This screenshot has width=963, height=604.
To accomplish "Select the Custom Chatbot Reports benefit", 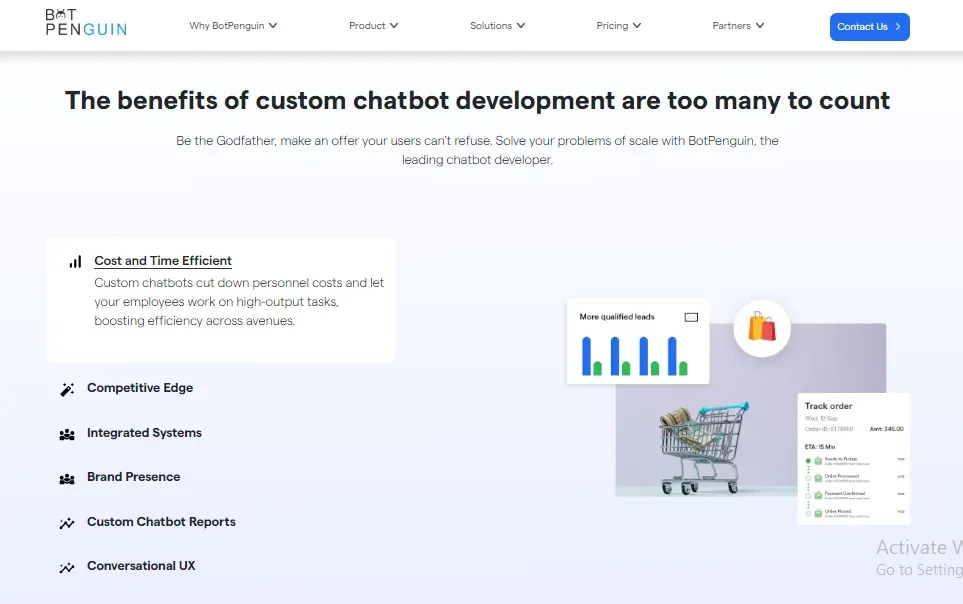I will point(162,522).
